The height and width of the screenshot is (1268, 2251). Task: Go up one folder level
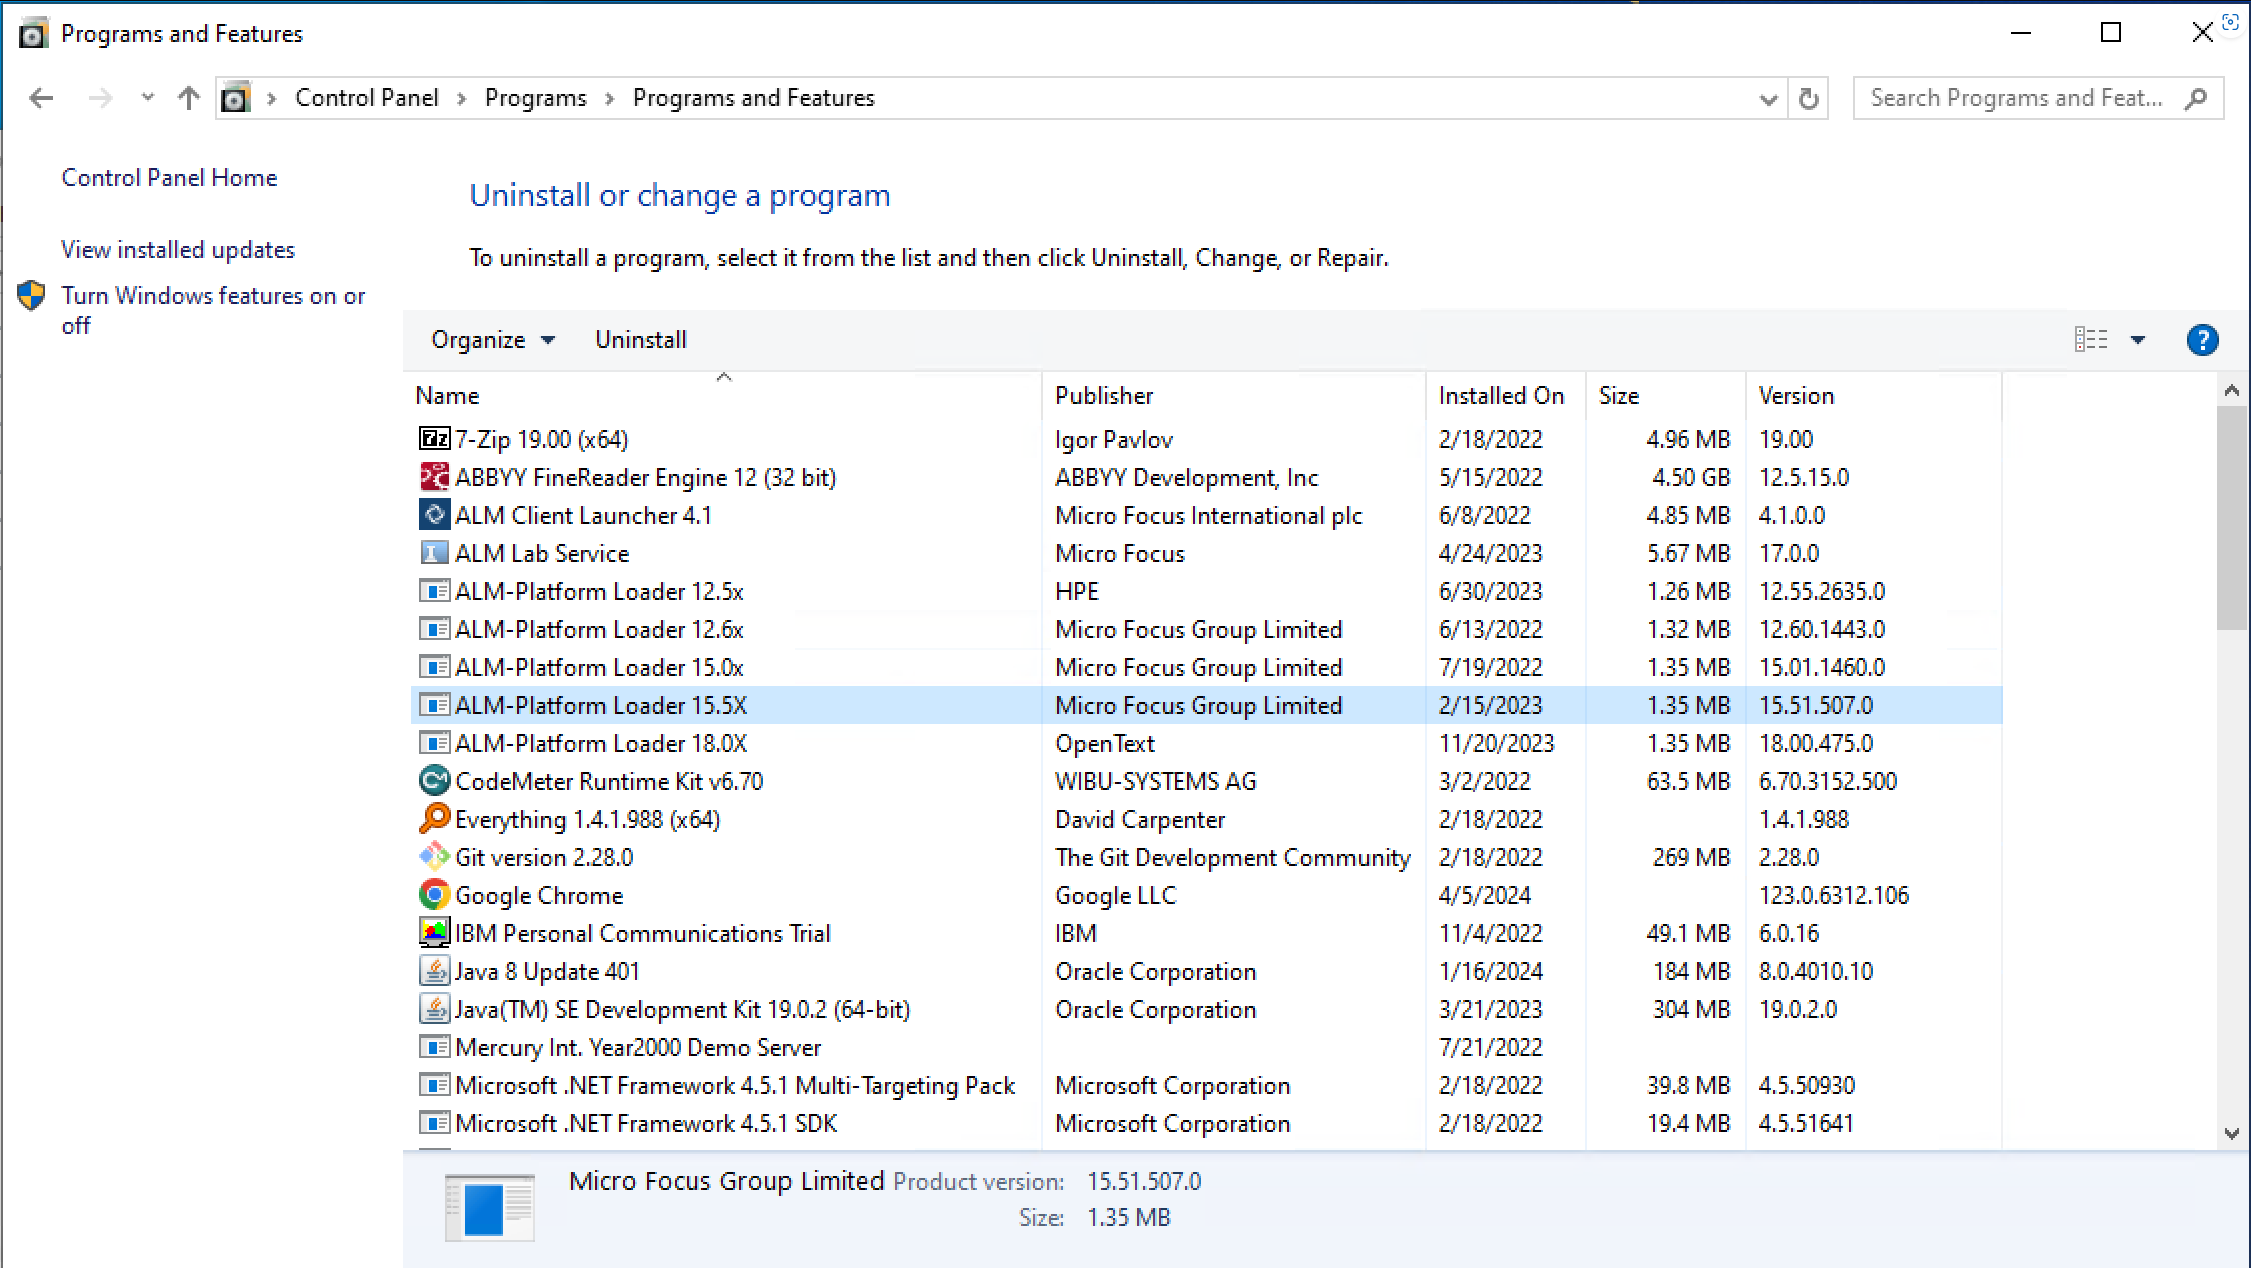188,98
